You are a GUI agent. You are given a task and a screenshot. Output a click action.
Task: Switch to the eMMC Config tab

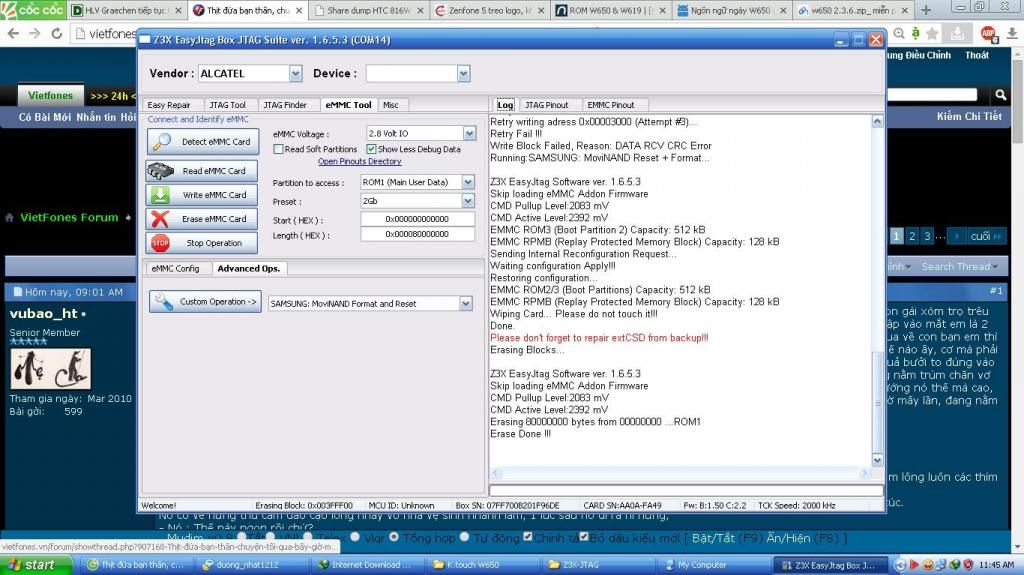coord(175,269)
